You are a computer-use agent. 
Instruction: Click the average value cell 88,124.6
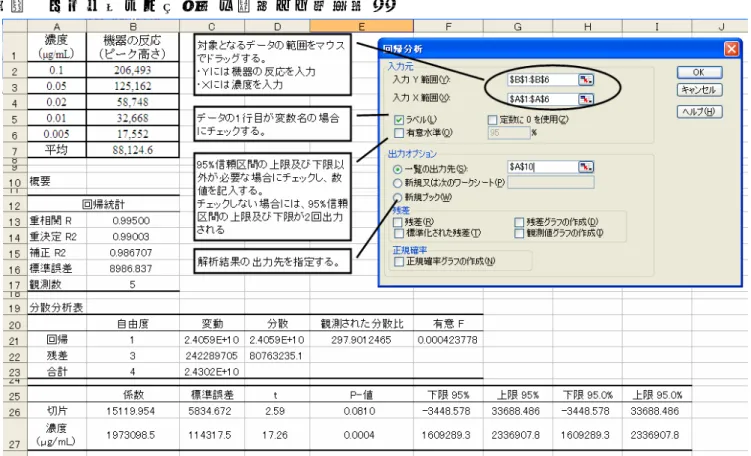coord(133,150)
